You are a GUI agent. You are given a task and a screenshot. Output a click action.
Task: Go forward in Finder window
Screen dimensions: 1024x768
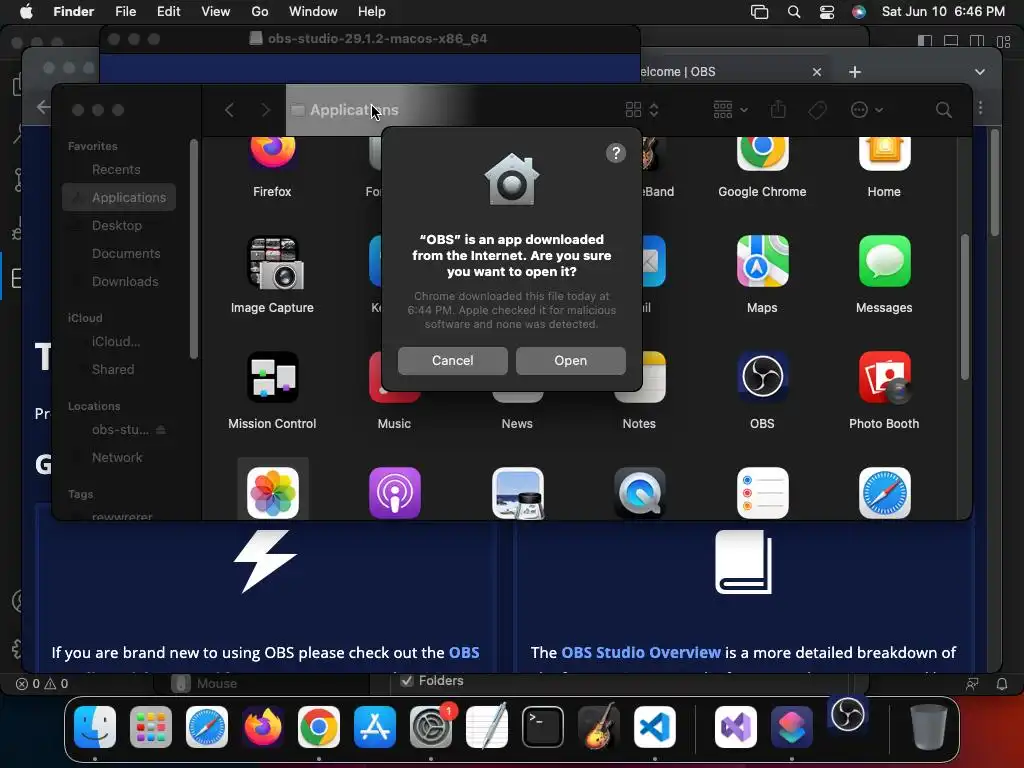coord(265,110)
